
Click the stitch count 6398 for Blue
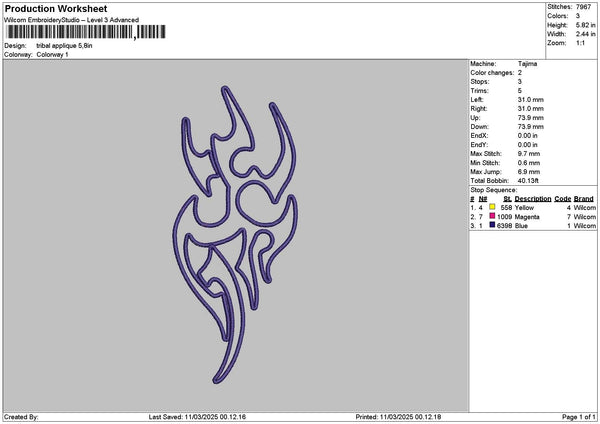[x=504, y=226]
